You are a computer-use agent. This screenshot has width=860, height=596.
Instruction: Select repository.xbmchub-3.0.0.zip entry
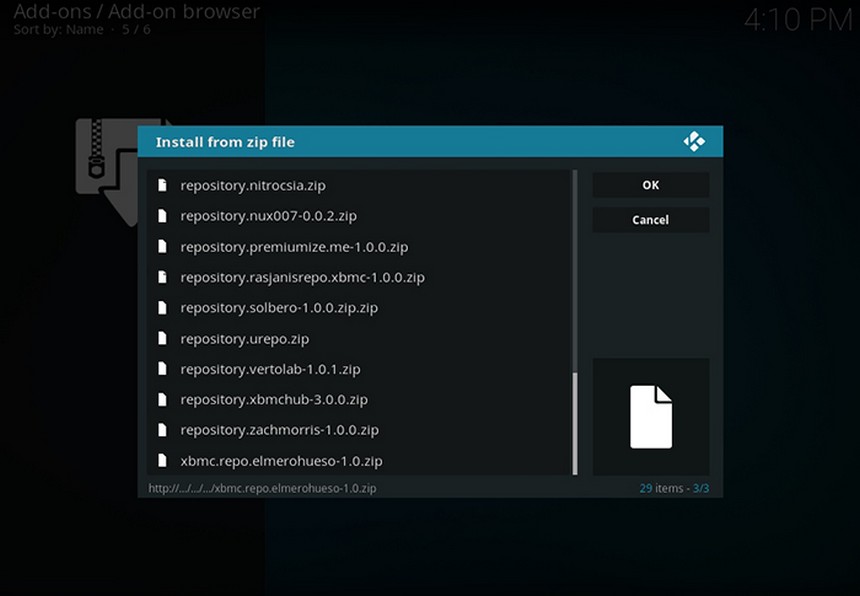coord(360,399)
